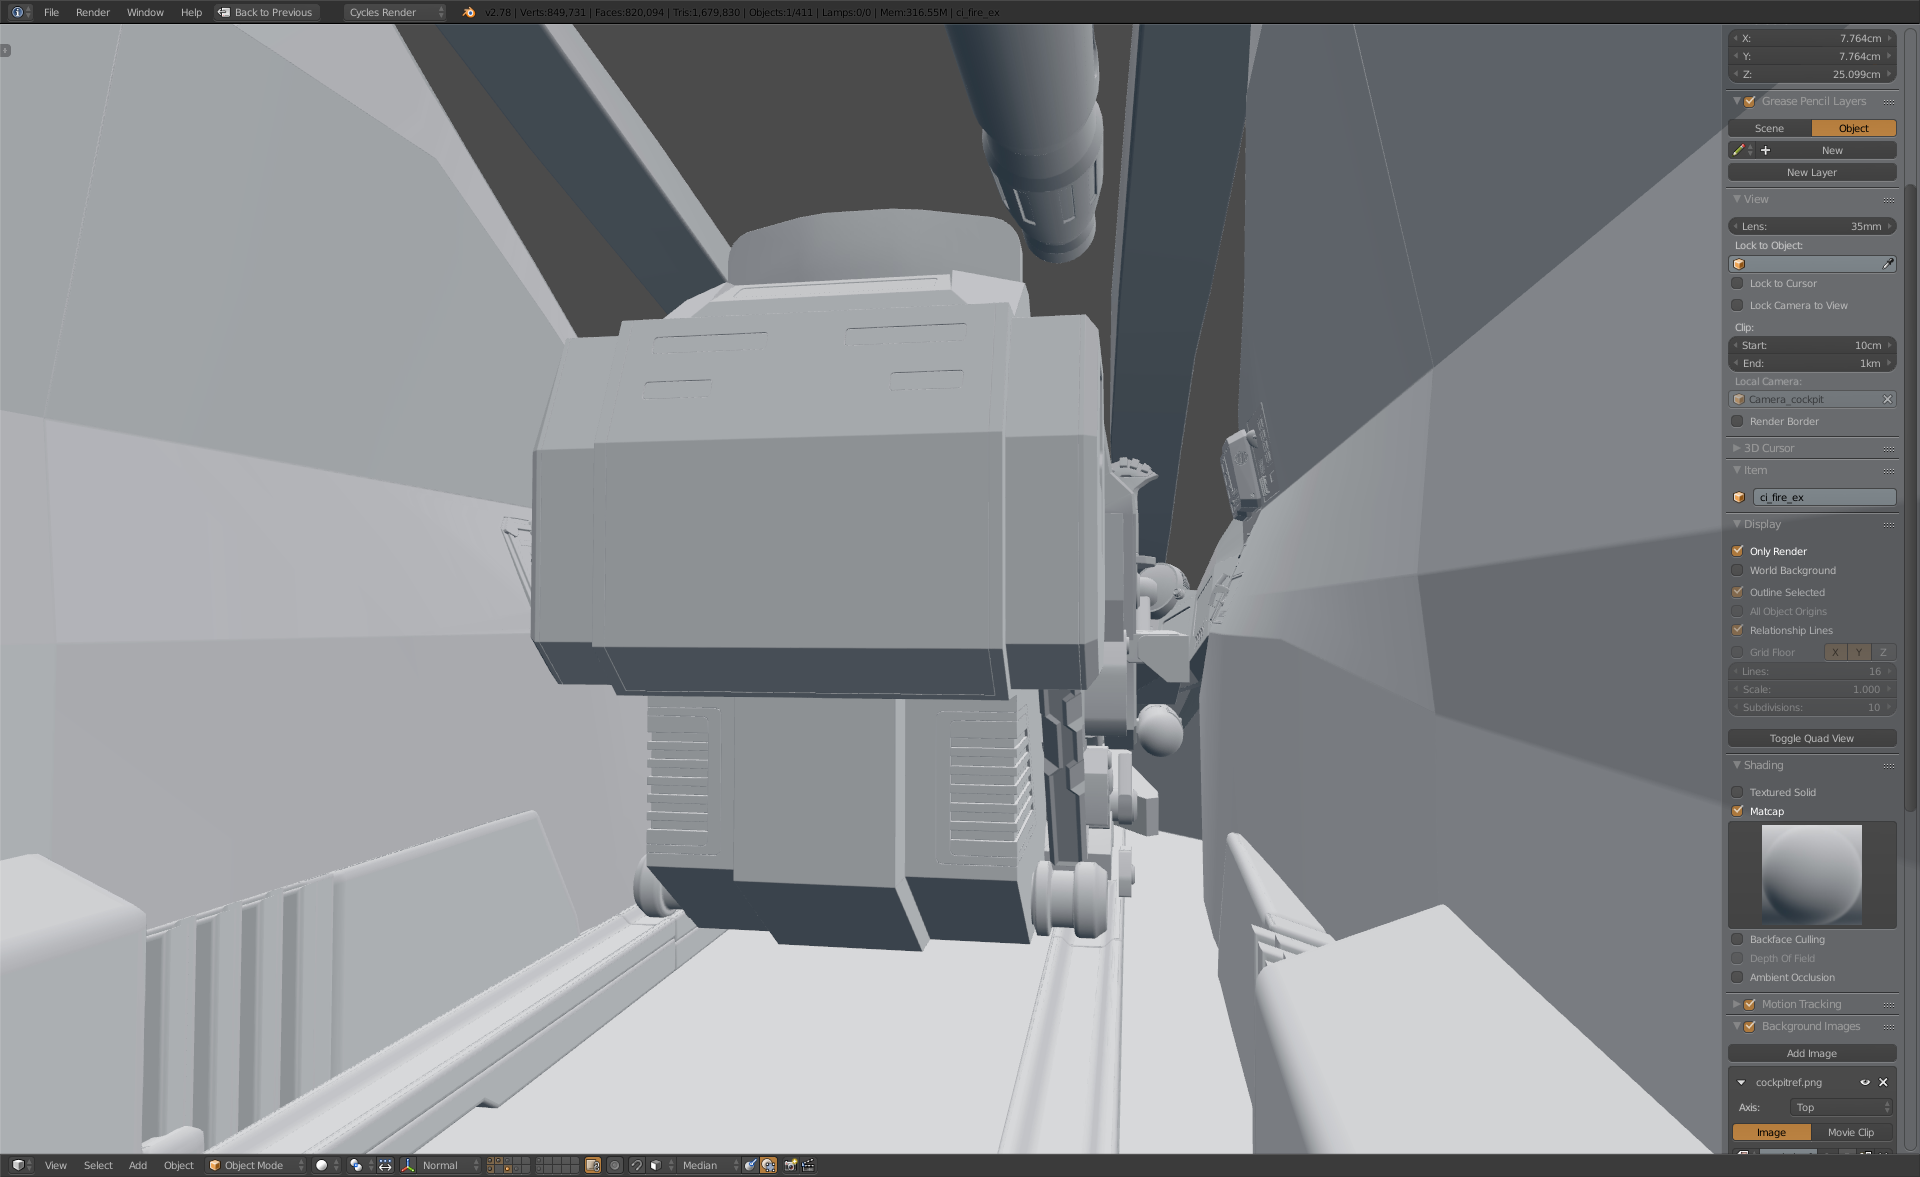Click the proportional editing circle icon

(615, 1165)
